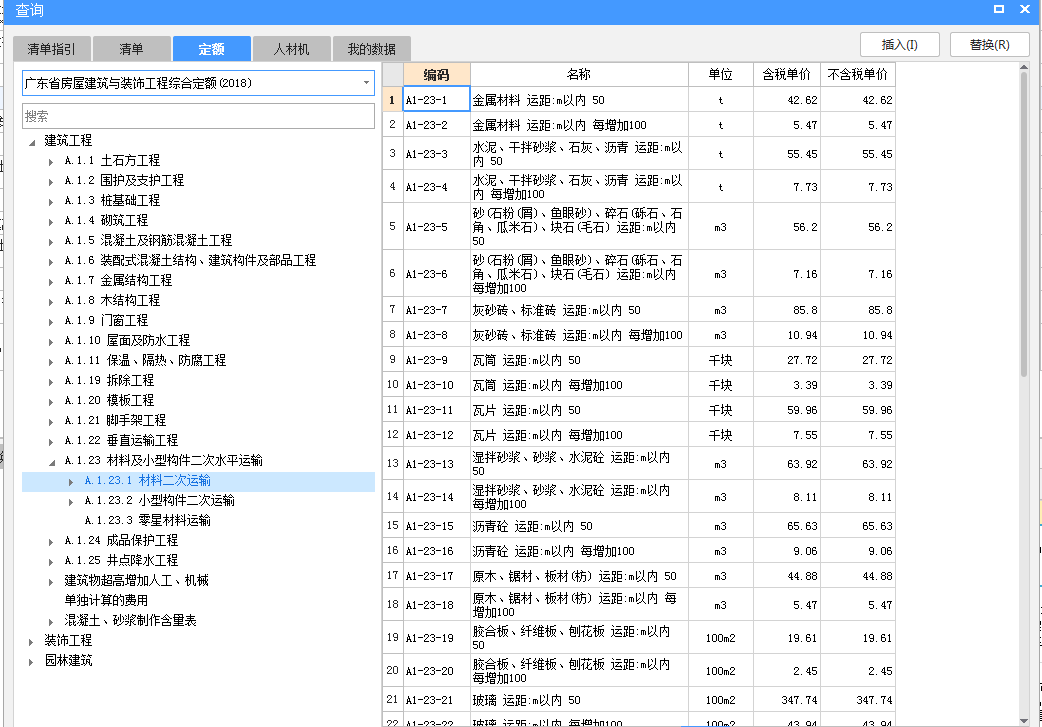This screenshot has height=727, width=1042.
Task: Select code cell A1-23-5
Action: (437, 227)
